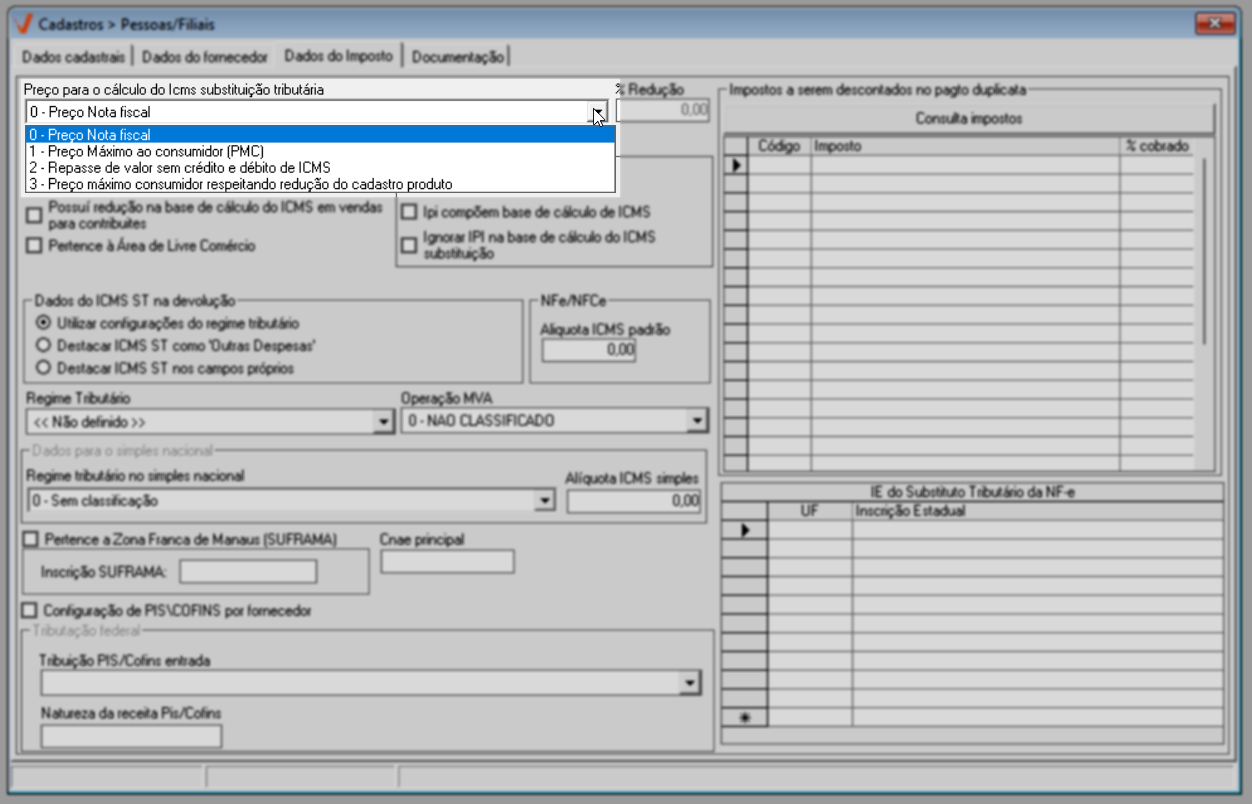This screenshot has width=1252, height=804.
Task: Click the Cnae principal input field
Action: click(447, 562)
